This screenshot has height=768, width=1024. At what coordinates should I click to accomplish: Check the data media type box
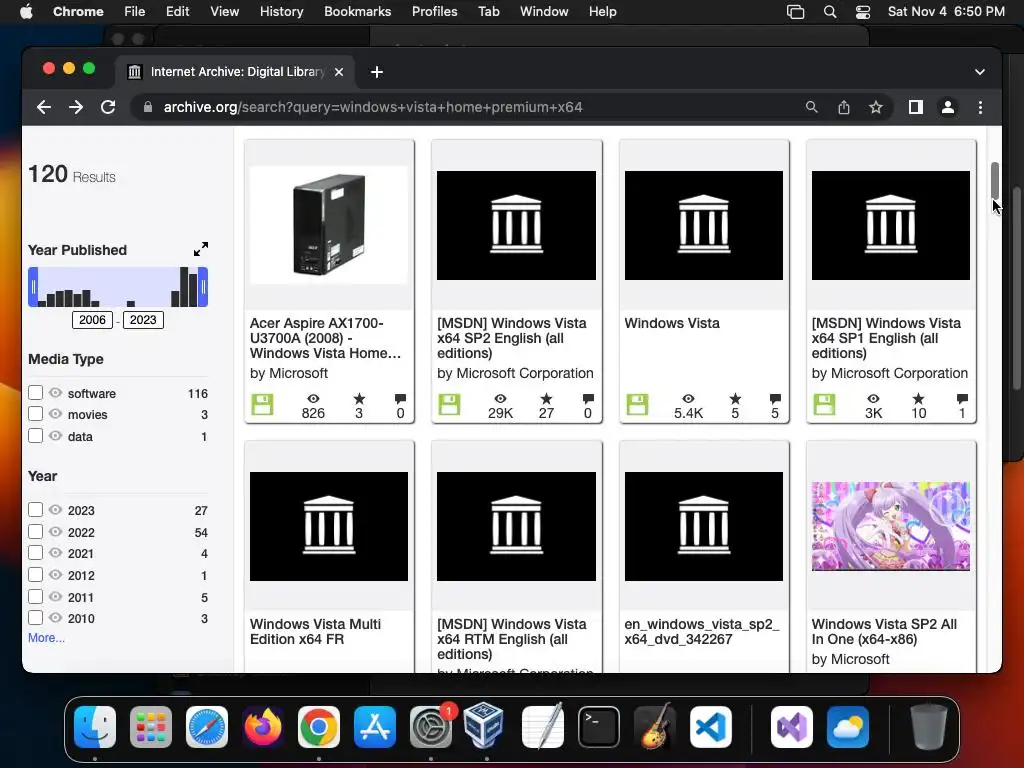tap(35, 436)
